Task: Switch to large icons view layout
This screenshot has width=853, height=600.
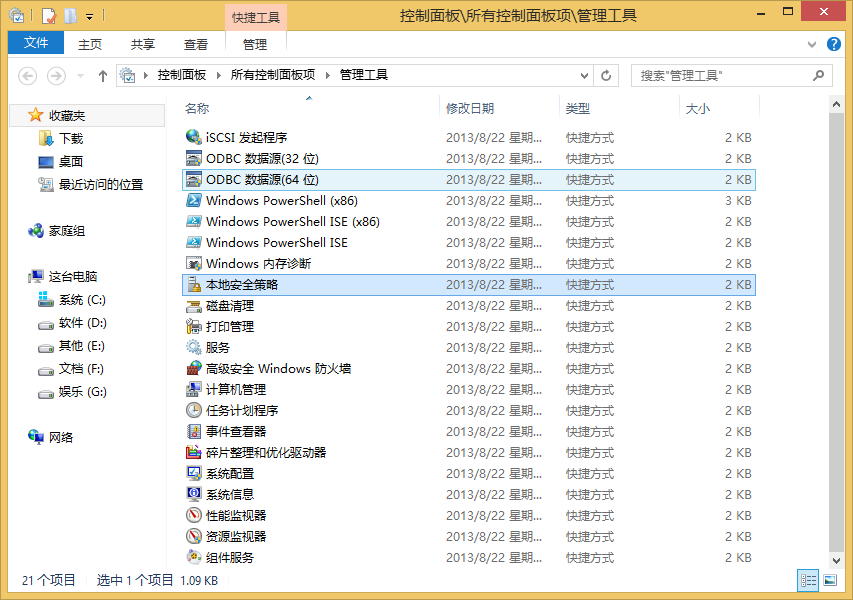Action: [x=830, y=580]
